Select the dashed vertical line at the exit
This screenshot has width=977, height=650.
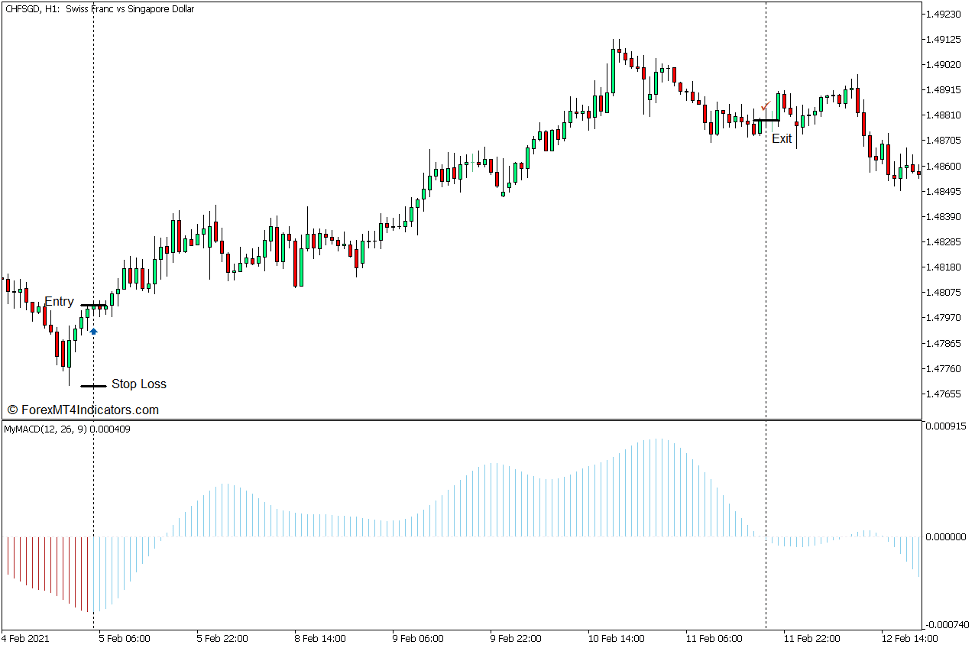coord(768,200)
